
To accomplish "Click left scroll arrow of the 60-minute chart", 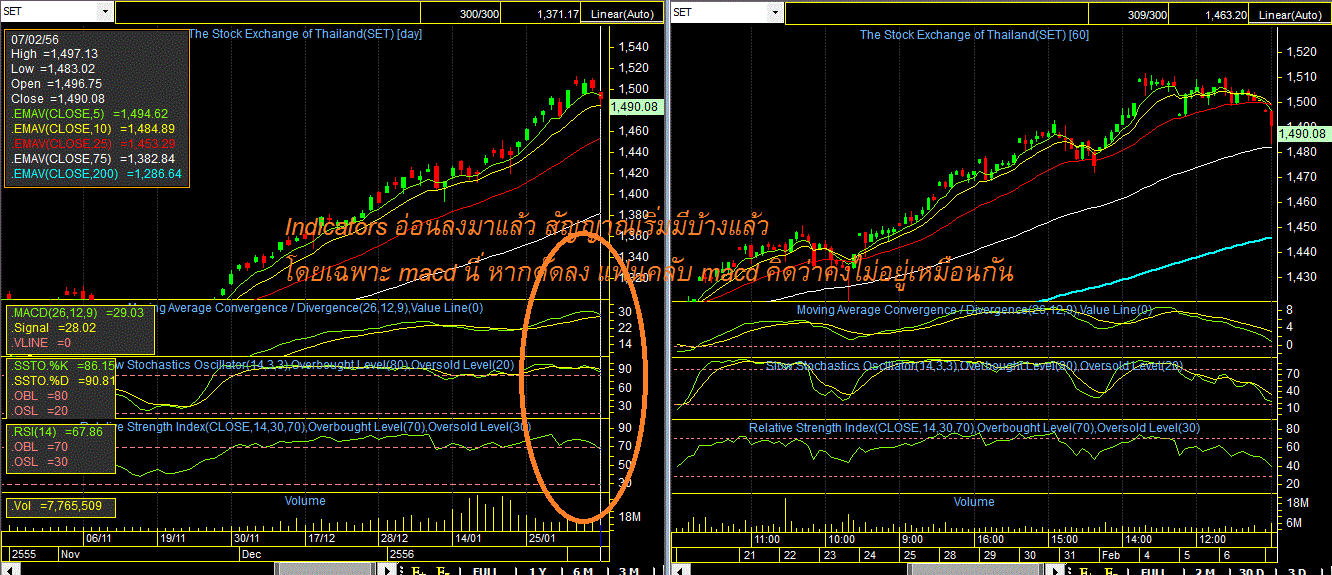I will coord(679,570).
